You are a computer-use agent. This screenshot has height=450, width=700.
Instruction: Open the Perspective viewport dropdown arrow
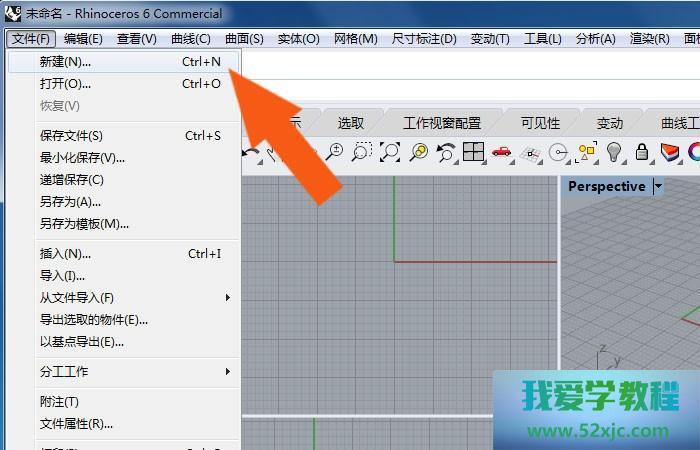point(658,186)
